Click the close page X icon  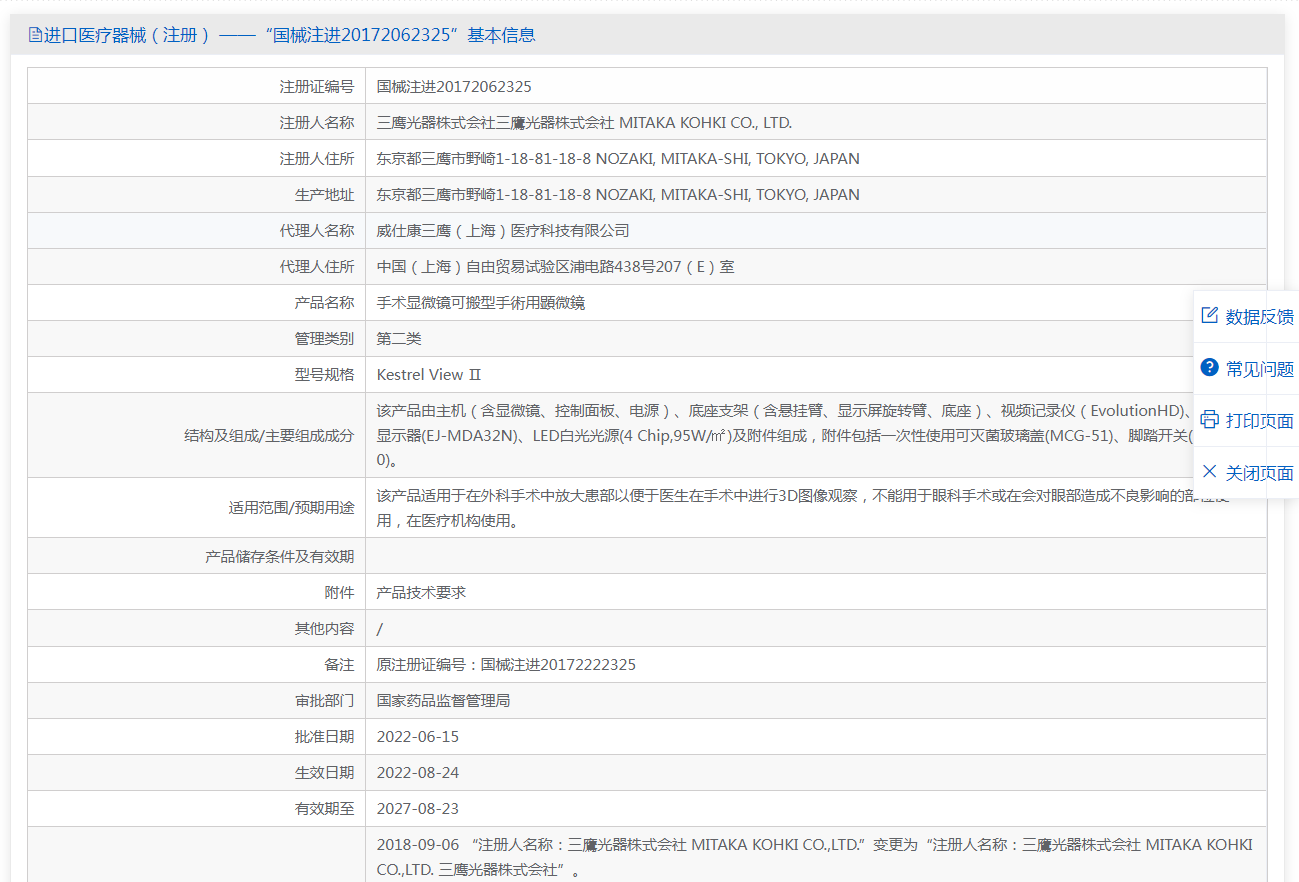point(1209,472)
